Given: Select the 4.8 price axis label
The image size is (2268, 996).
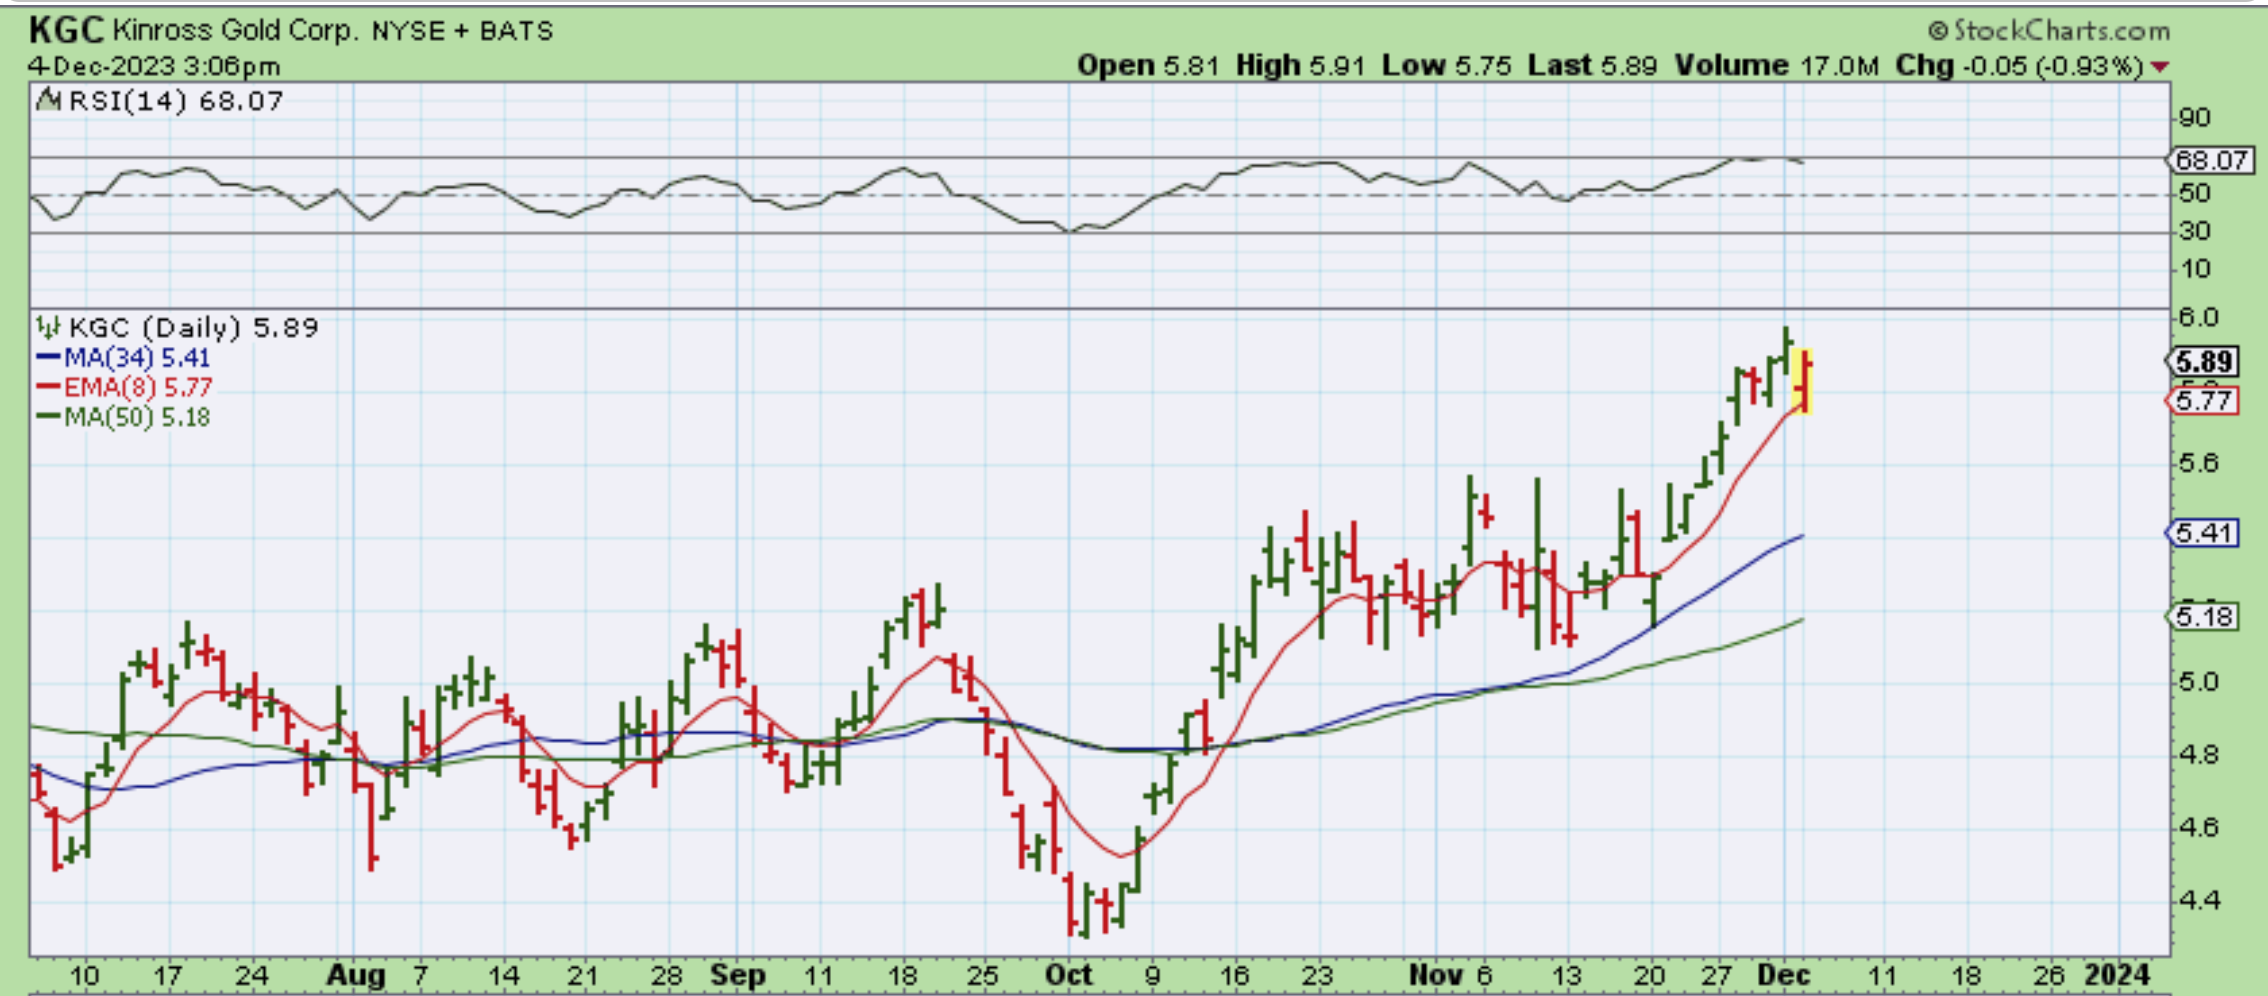Looking at the screenshot, I should click(x=2198, y=755).
